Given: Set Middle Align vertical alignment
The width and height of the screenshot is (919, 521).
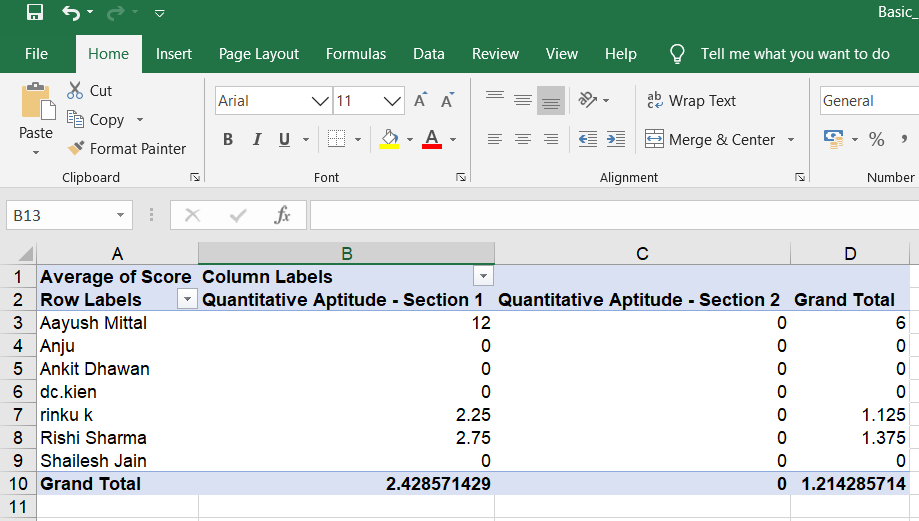Looking at the screenshot, I should click(523, 100).
